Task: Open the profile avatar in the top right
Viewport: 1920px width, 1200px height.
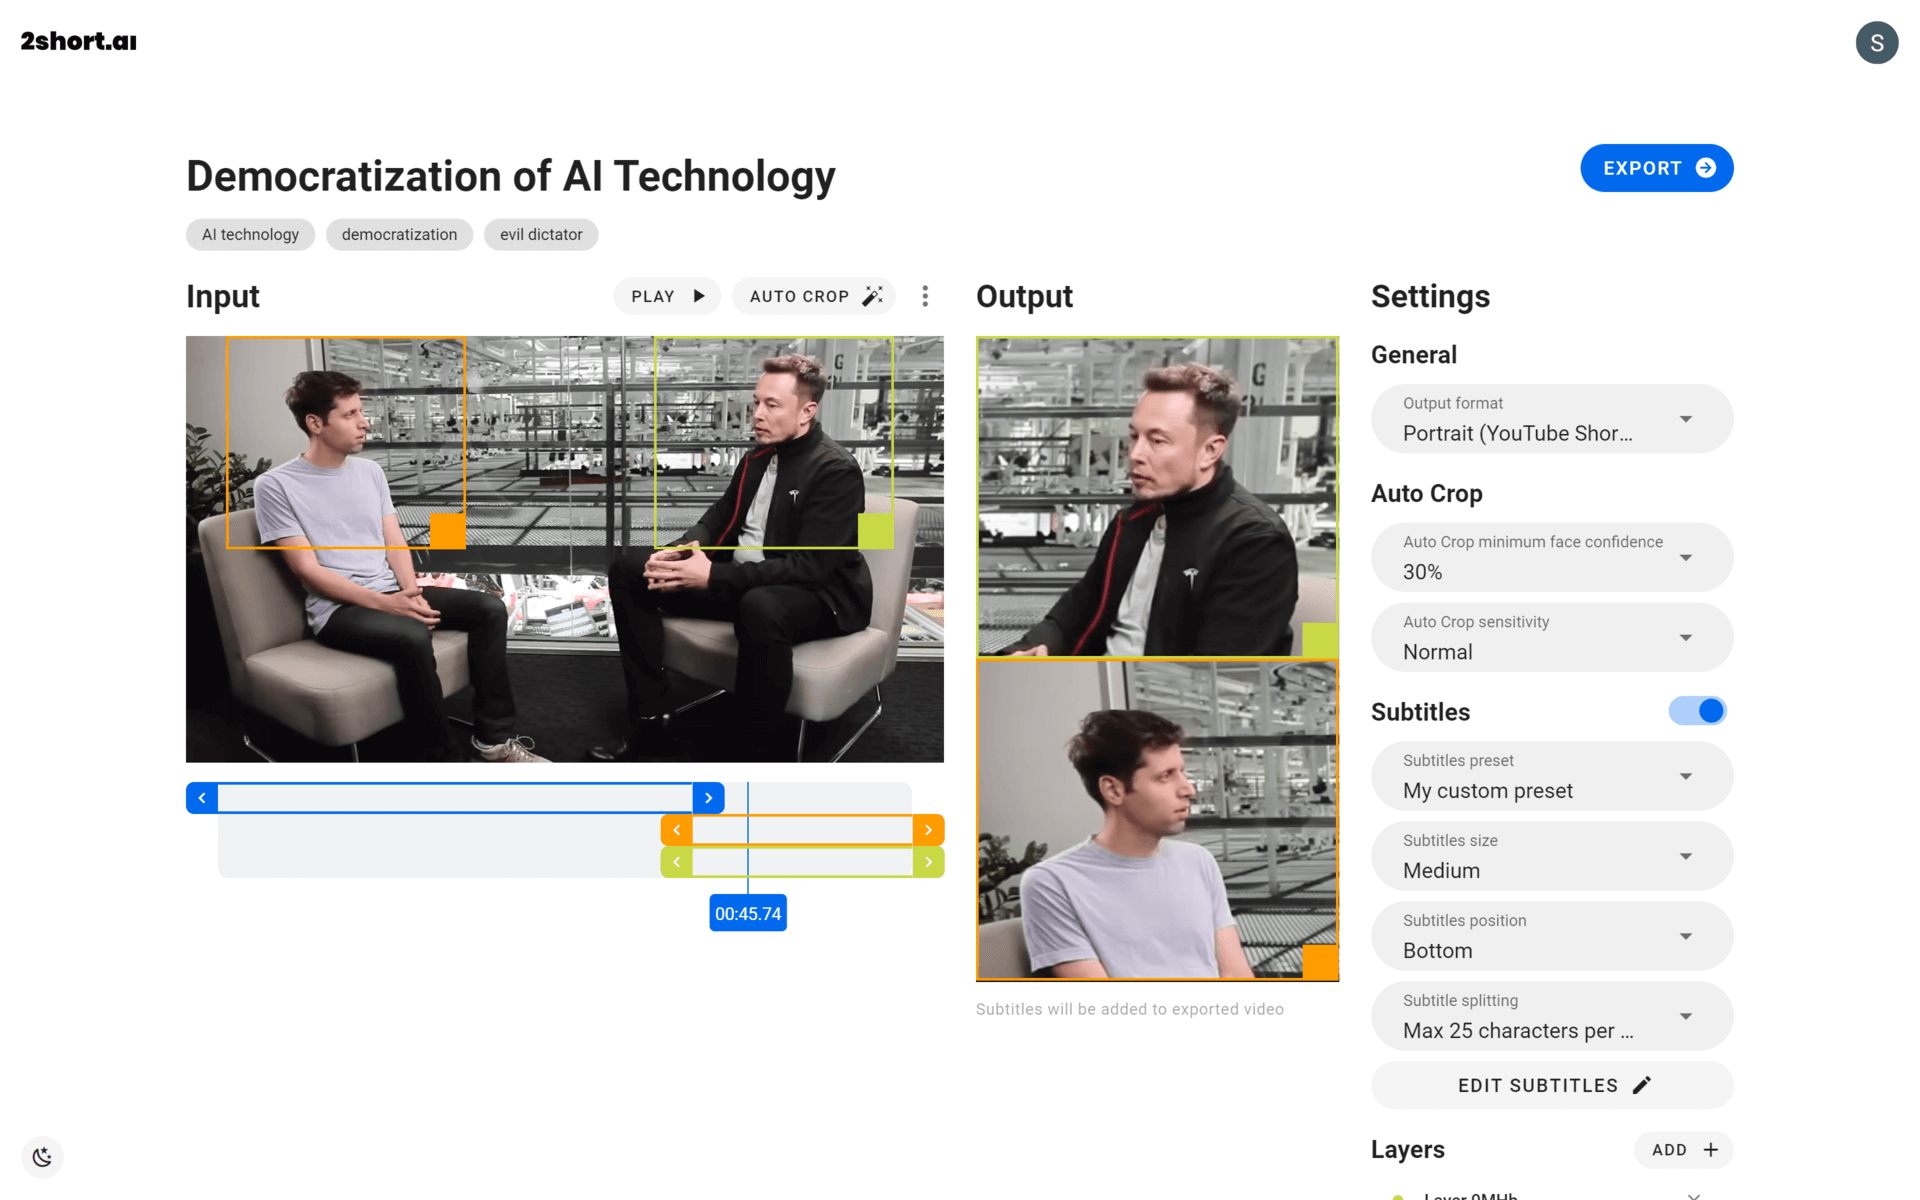Action: 1877,42
